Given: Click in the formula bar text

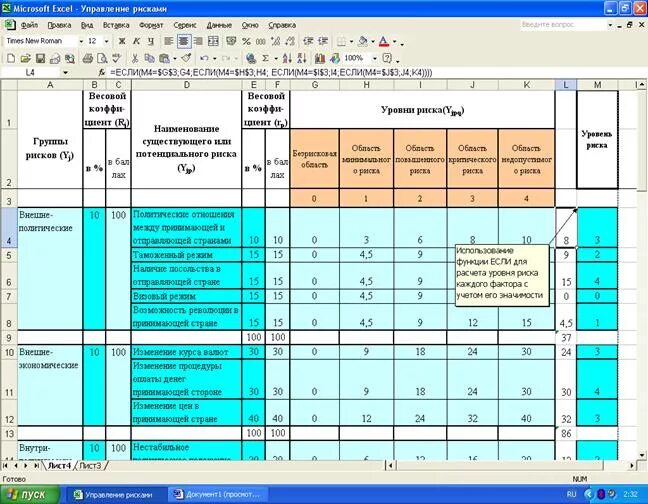Looking at the screenshot, I should [x=271, y=73].
